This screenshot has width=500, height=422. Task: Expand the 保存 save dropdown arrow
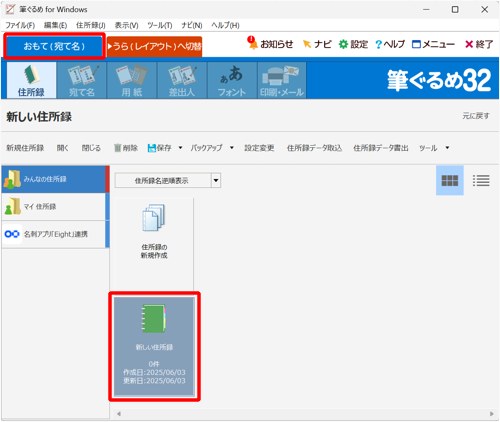pos(180,148)
